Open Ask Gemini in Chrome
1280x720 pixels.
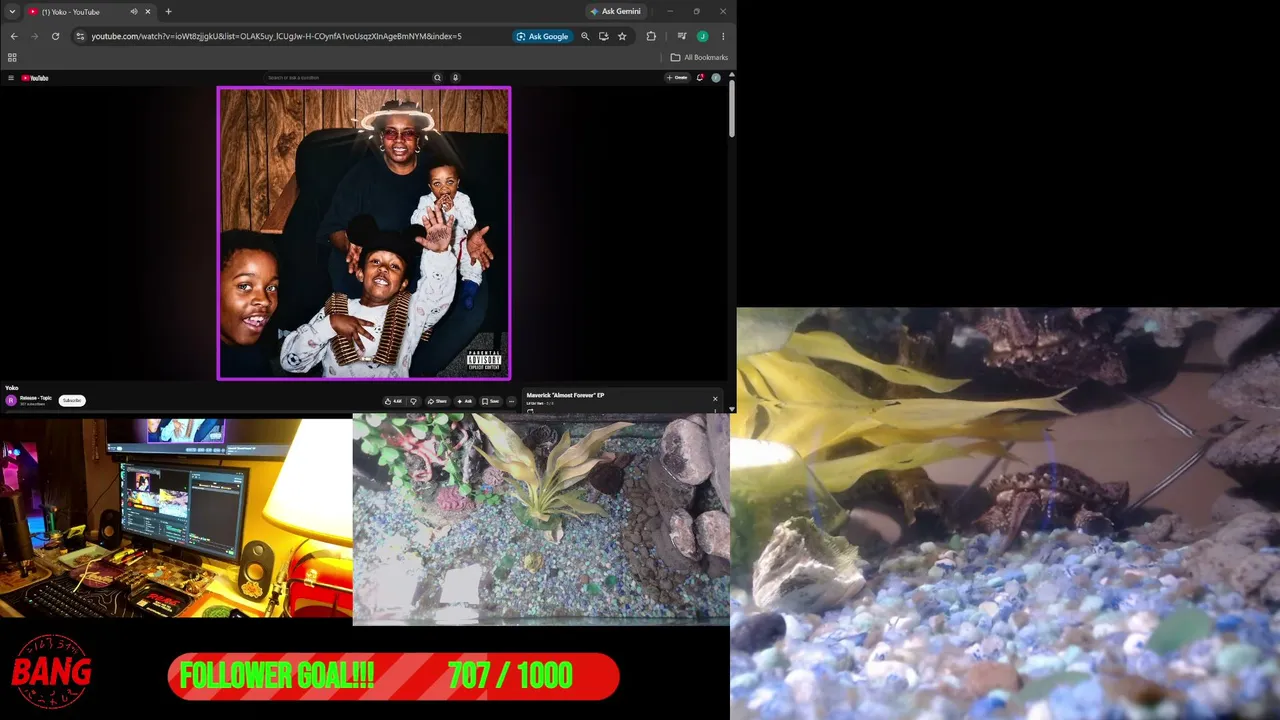(x=615, y=12)
